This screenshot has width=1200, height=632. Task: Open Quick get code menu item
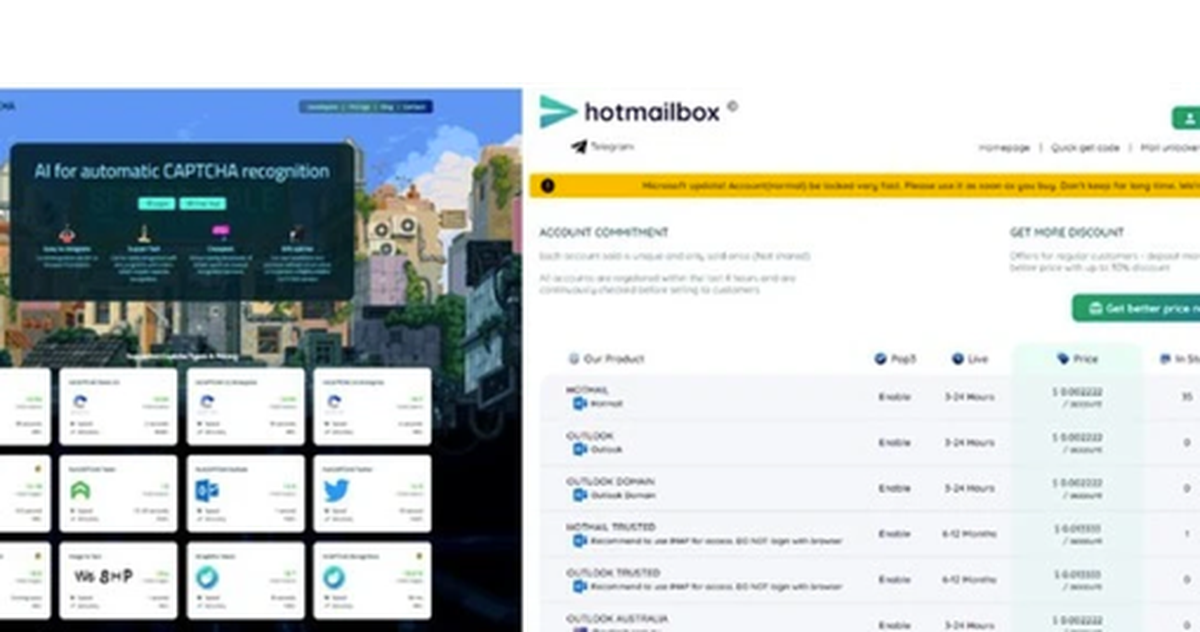click(1085, 147)
